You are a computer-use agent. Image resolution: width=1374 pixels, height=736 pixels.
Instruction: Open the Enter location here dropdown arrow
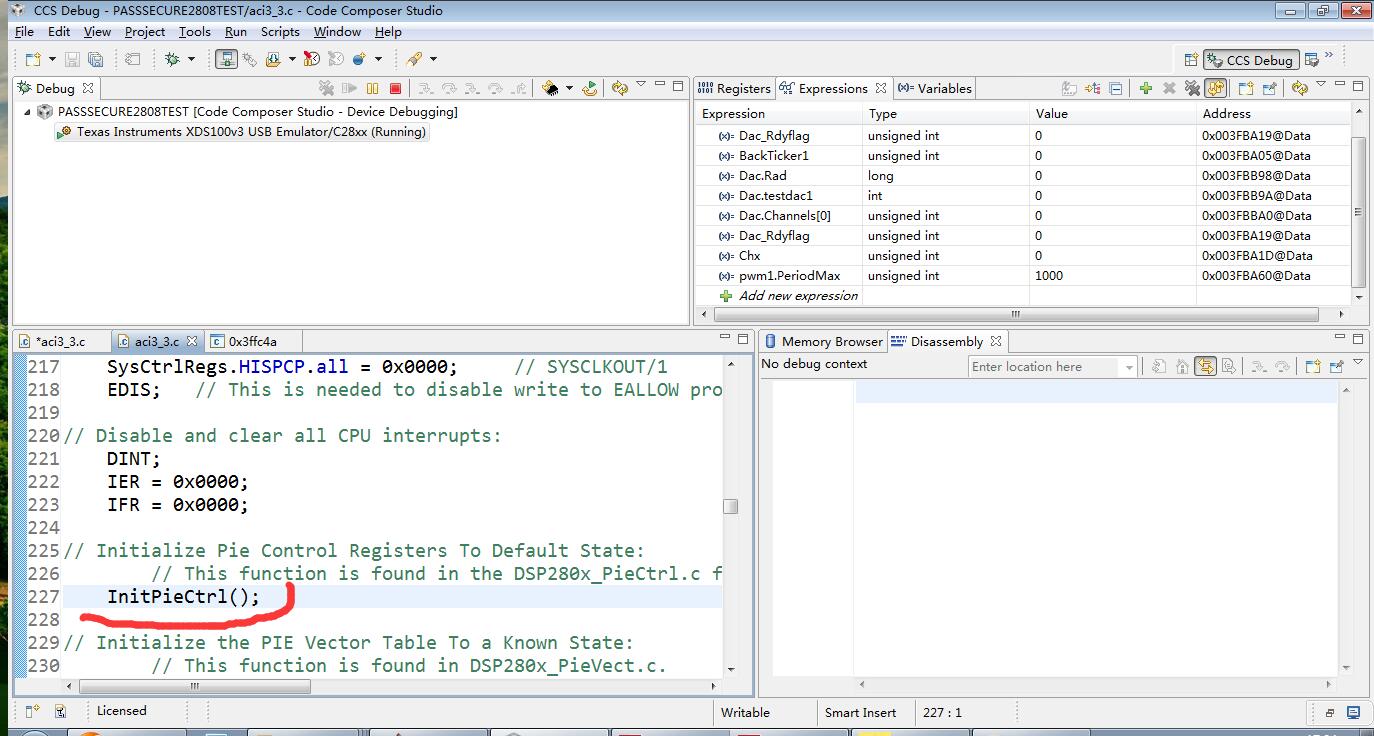click(x=1129, y=368)
